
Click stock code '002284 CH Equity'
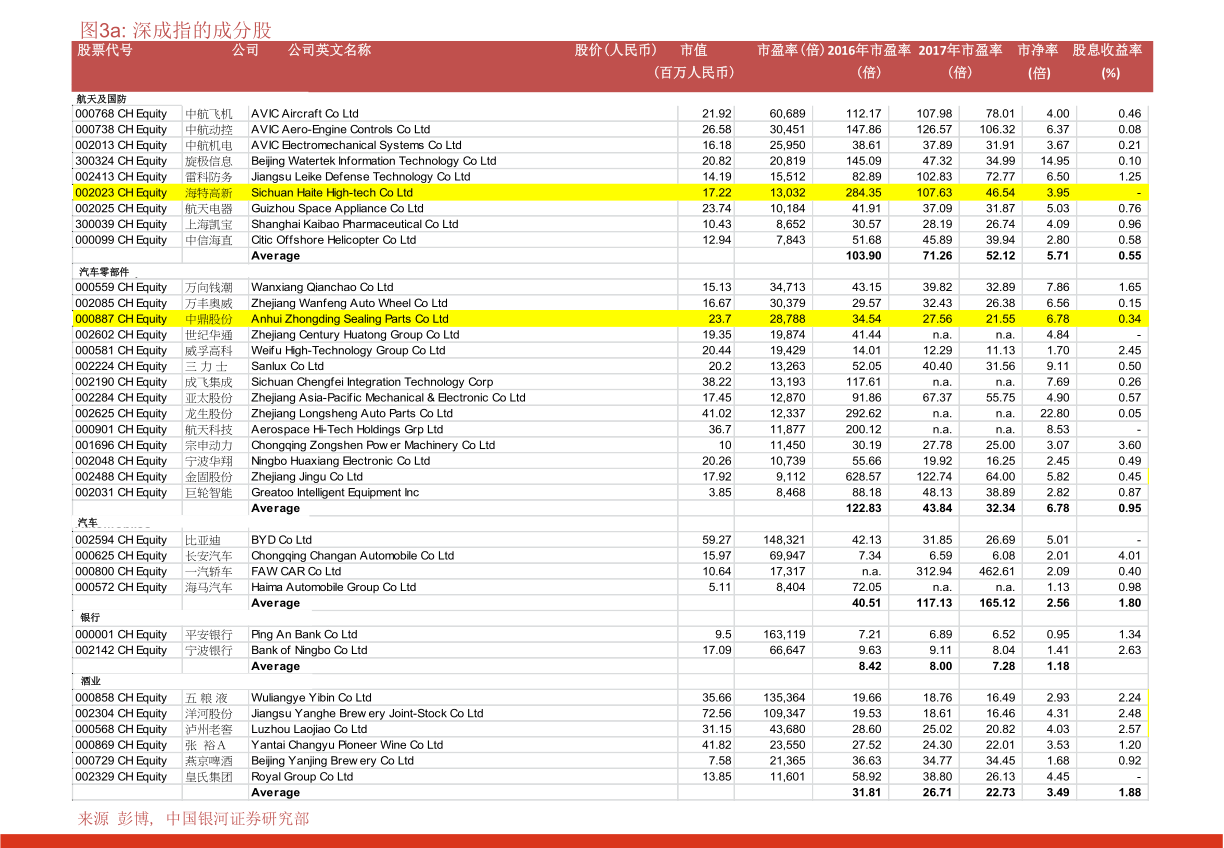click(x=121, y=398)
